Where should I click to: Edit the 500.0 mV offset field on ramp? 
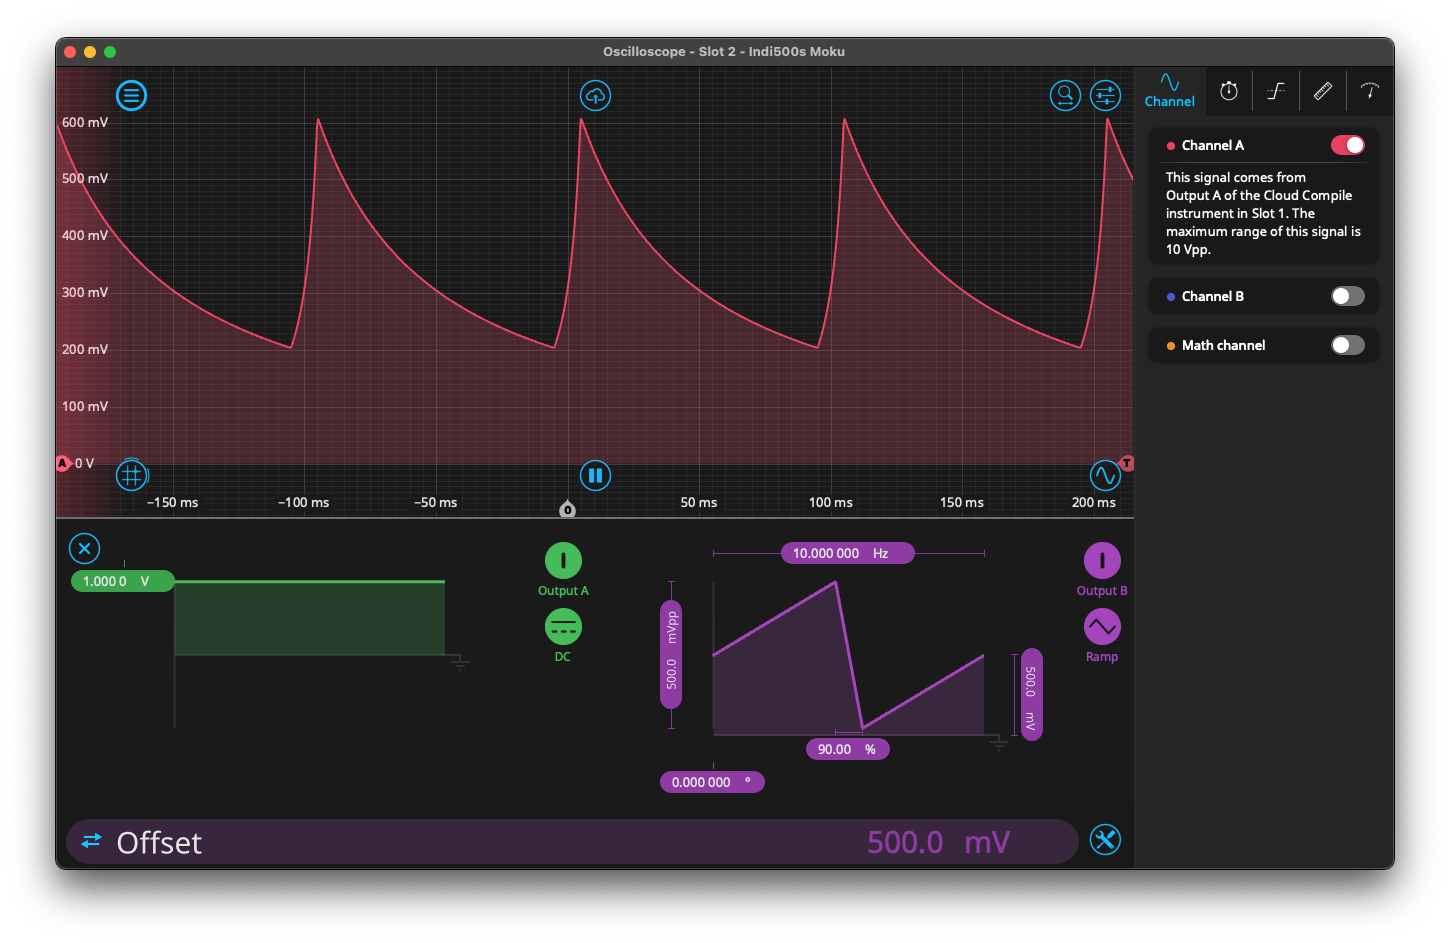tap(1031, 695)
